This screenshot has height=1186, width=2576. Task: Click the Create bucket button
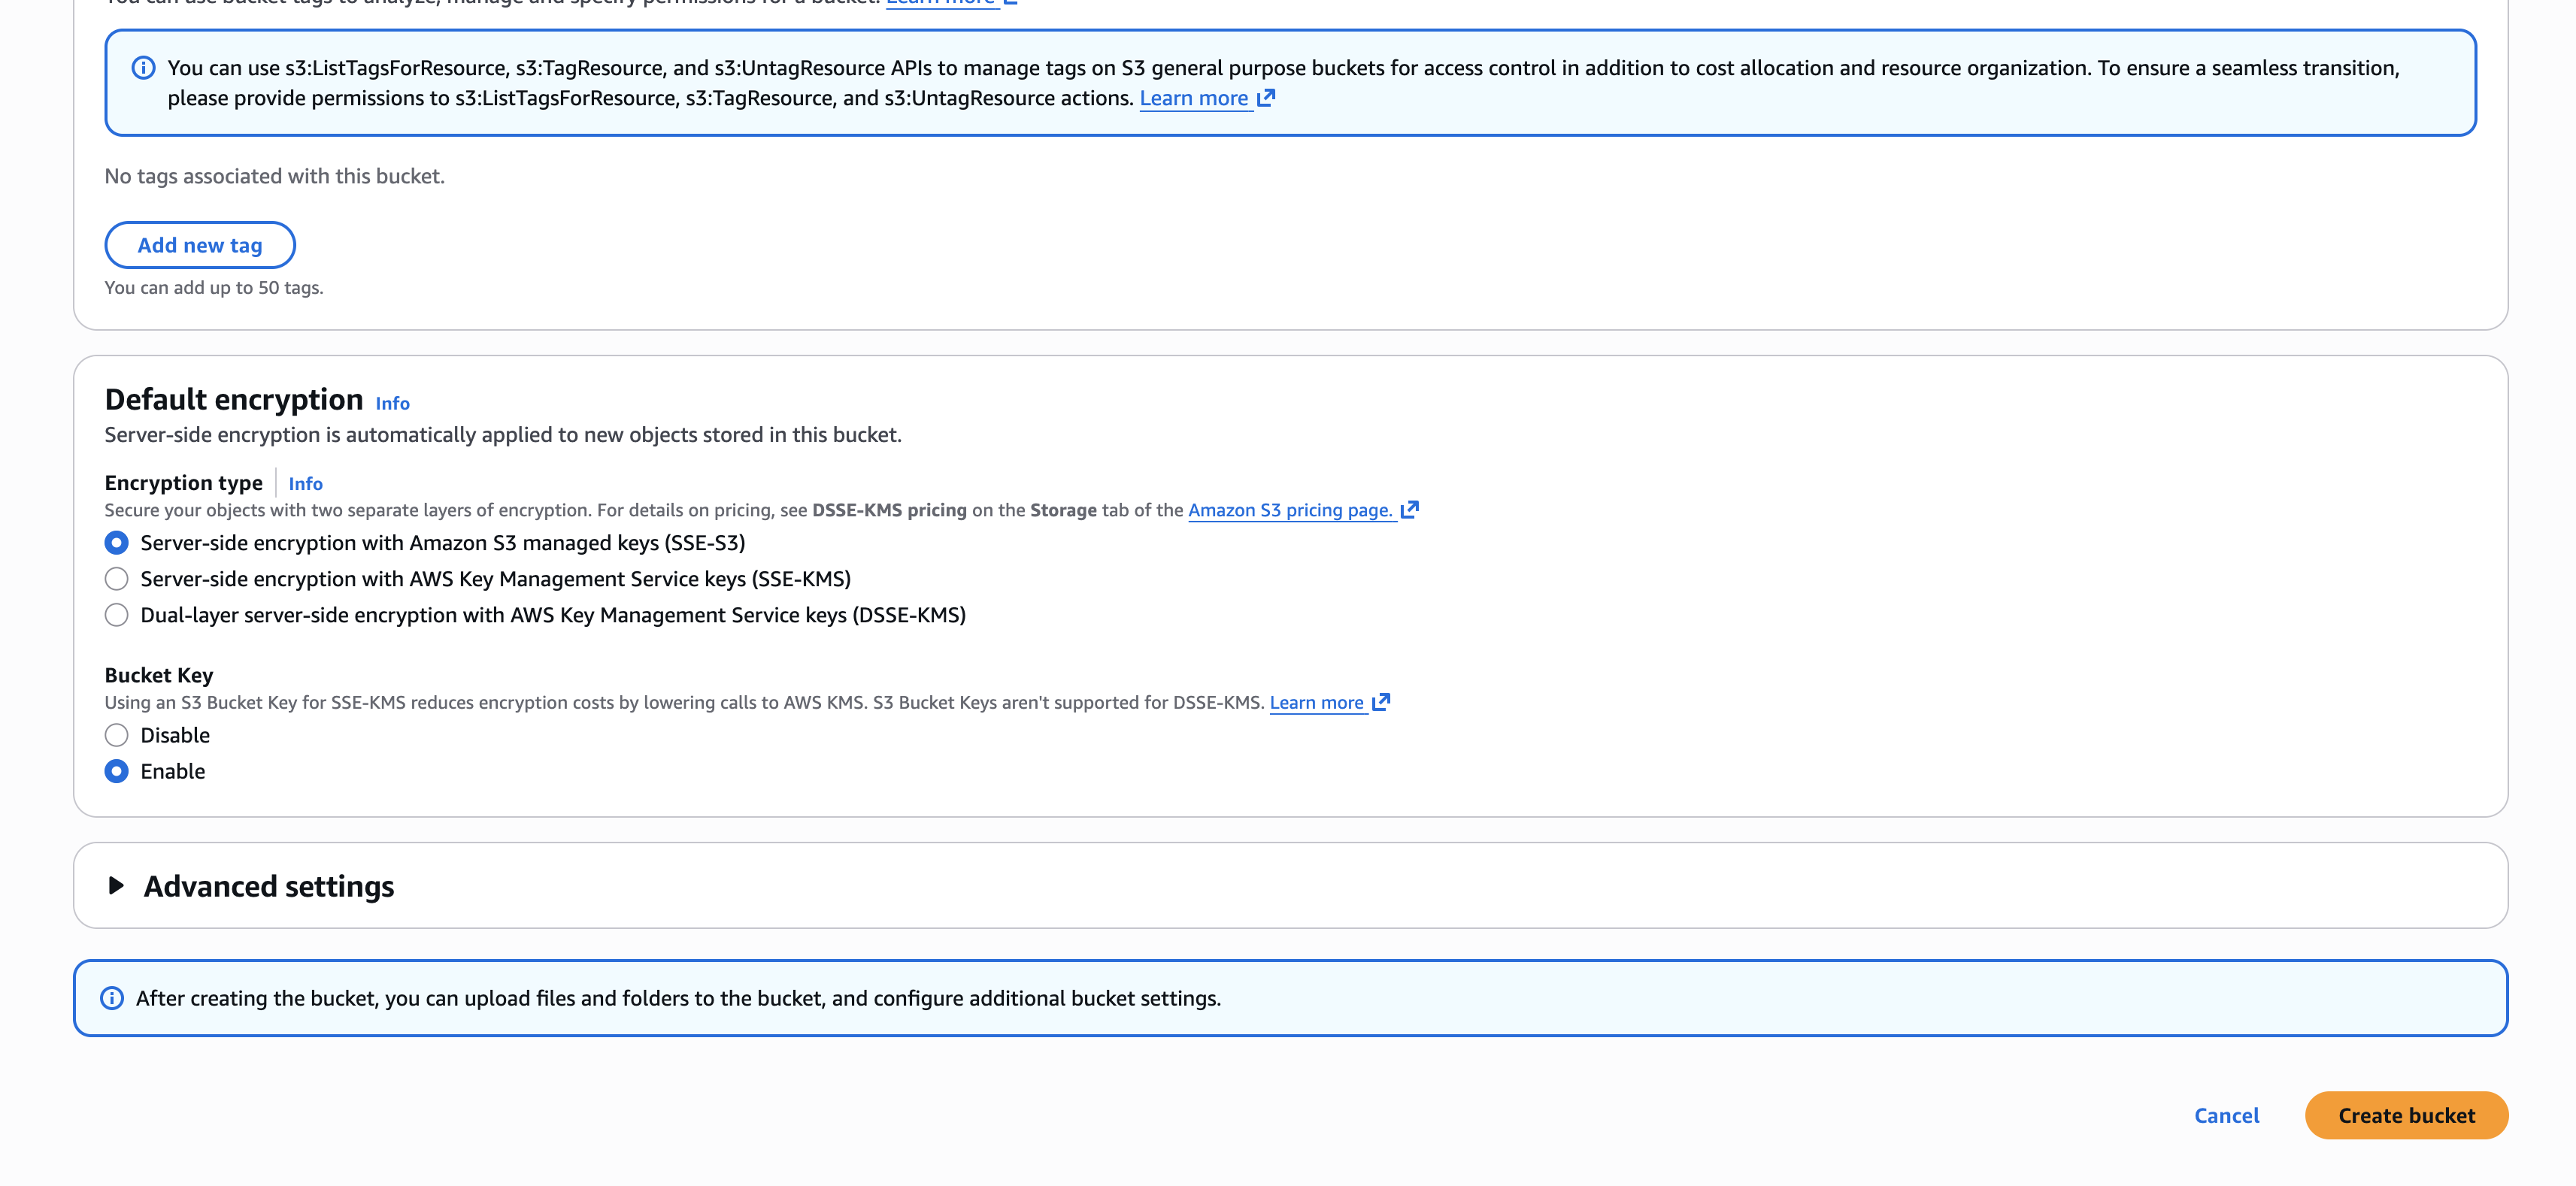pyautogui.click(x=2406, y=1115)
